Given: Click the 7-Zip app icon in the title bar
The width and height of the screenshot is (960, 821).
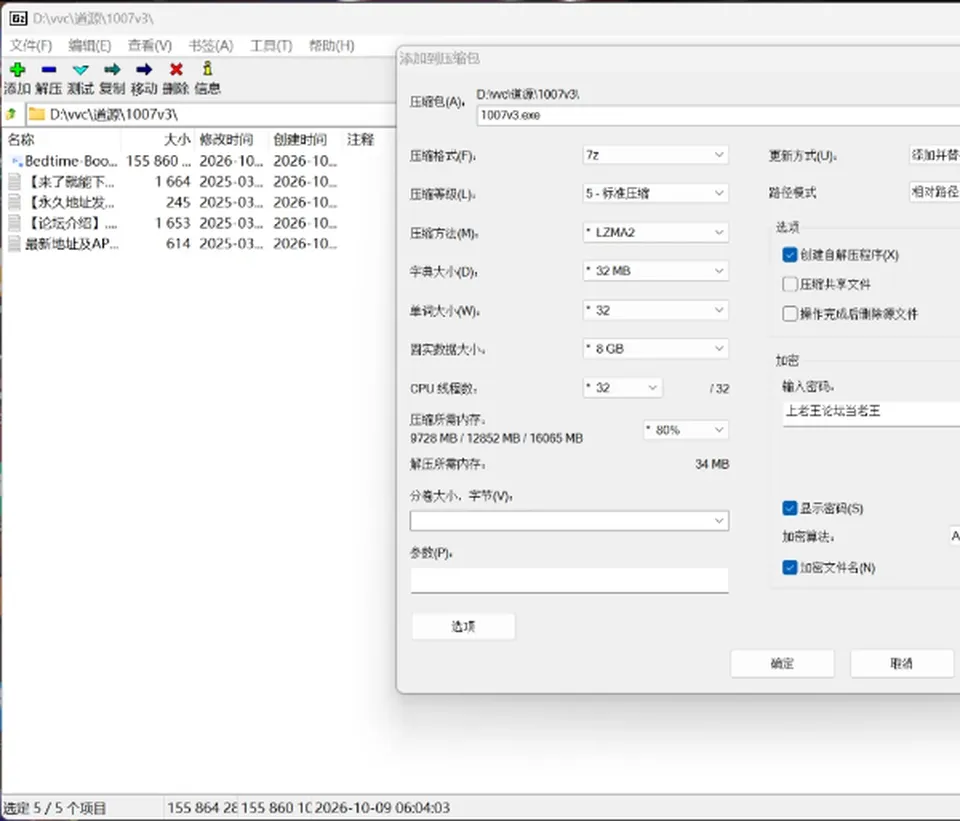Looking at the screenshot, I should (18, 18).
